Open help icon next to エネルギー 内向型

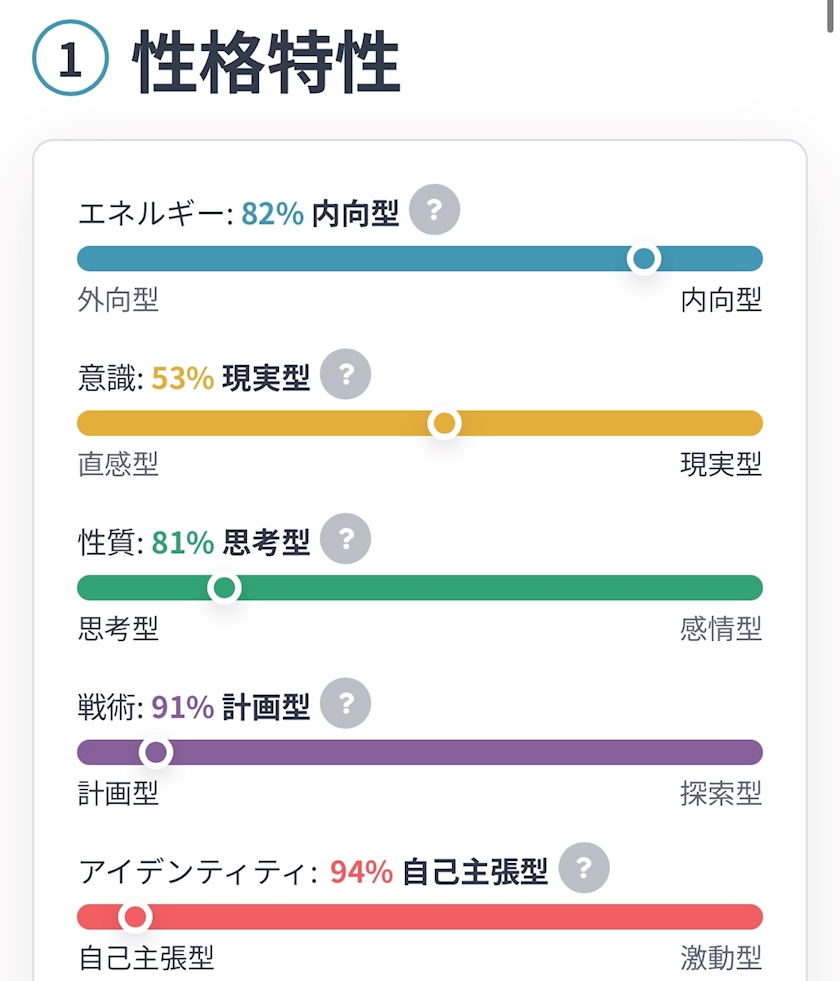[435, 210]
